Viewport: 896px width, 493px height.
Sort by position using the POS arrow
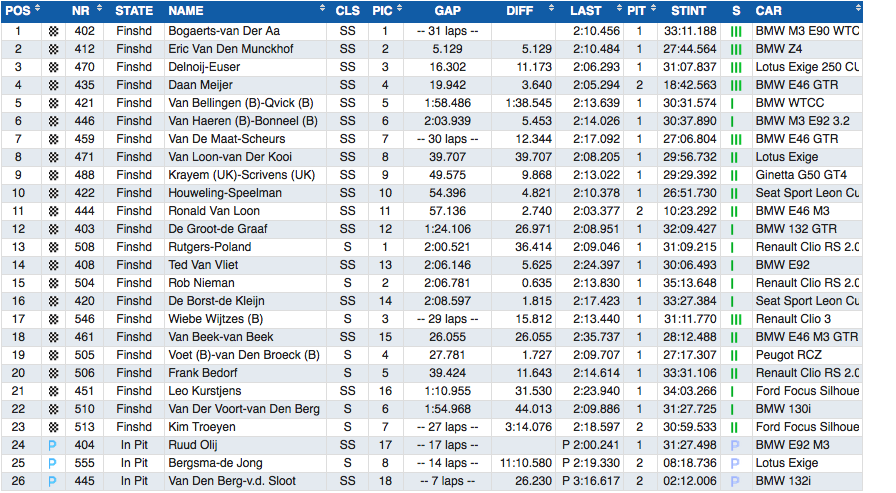click(x=37, y=10)
